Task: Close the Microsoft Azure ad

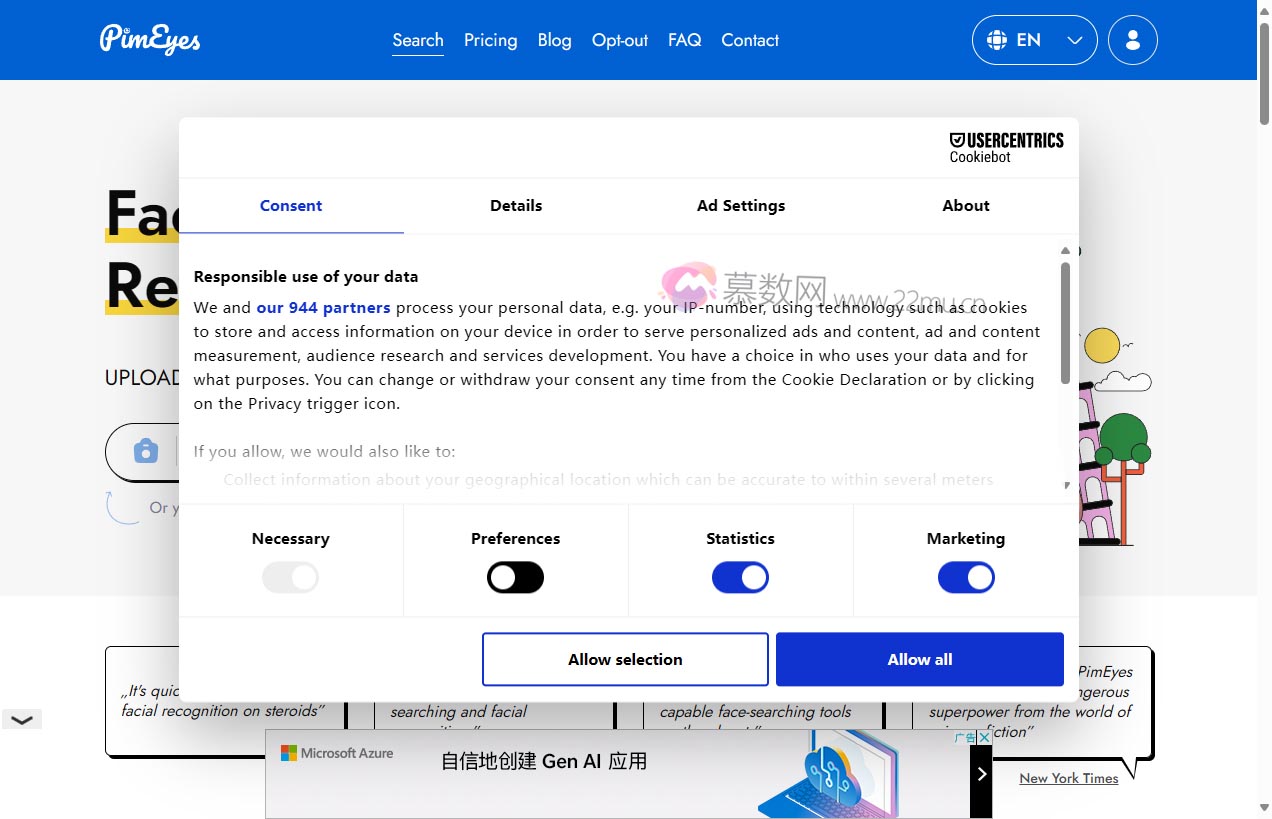Action: click(984, 738)
